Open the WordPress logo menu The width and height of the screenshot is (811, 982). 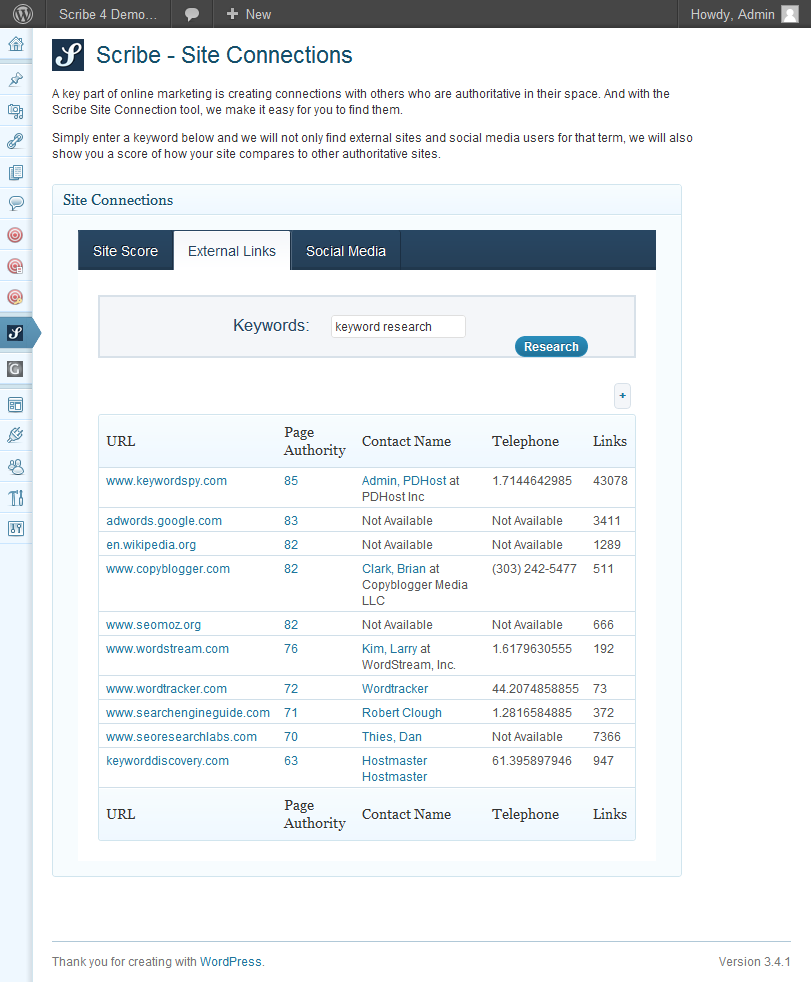[23, 14]
